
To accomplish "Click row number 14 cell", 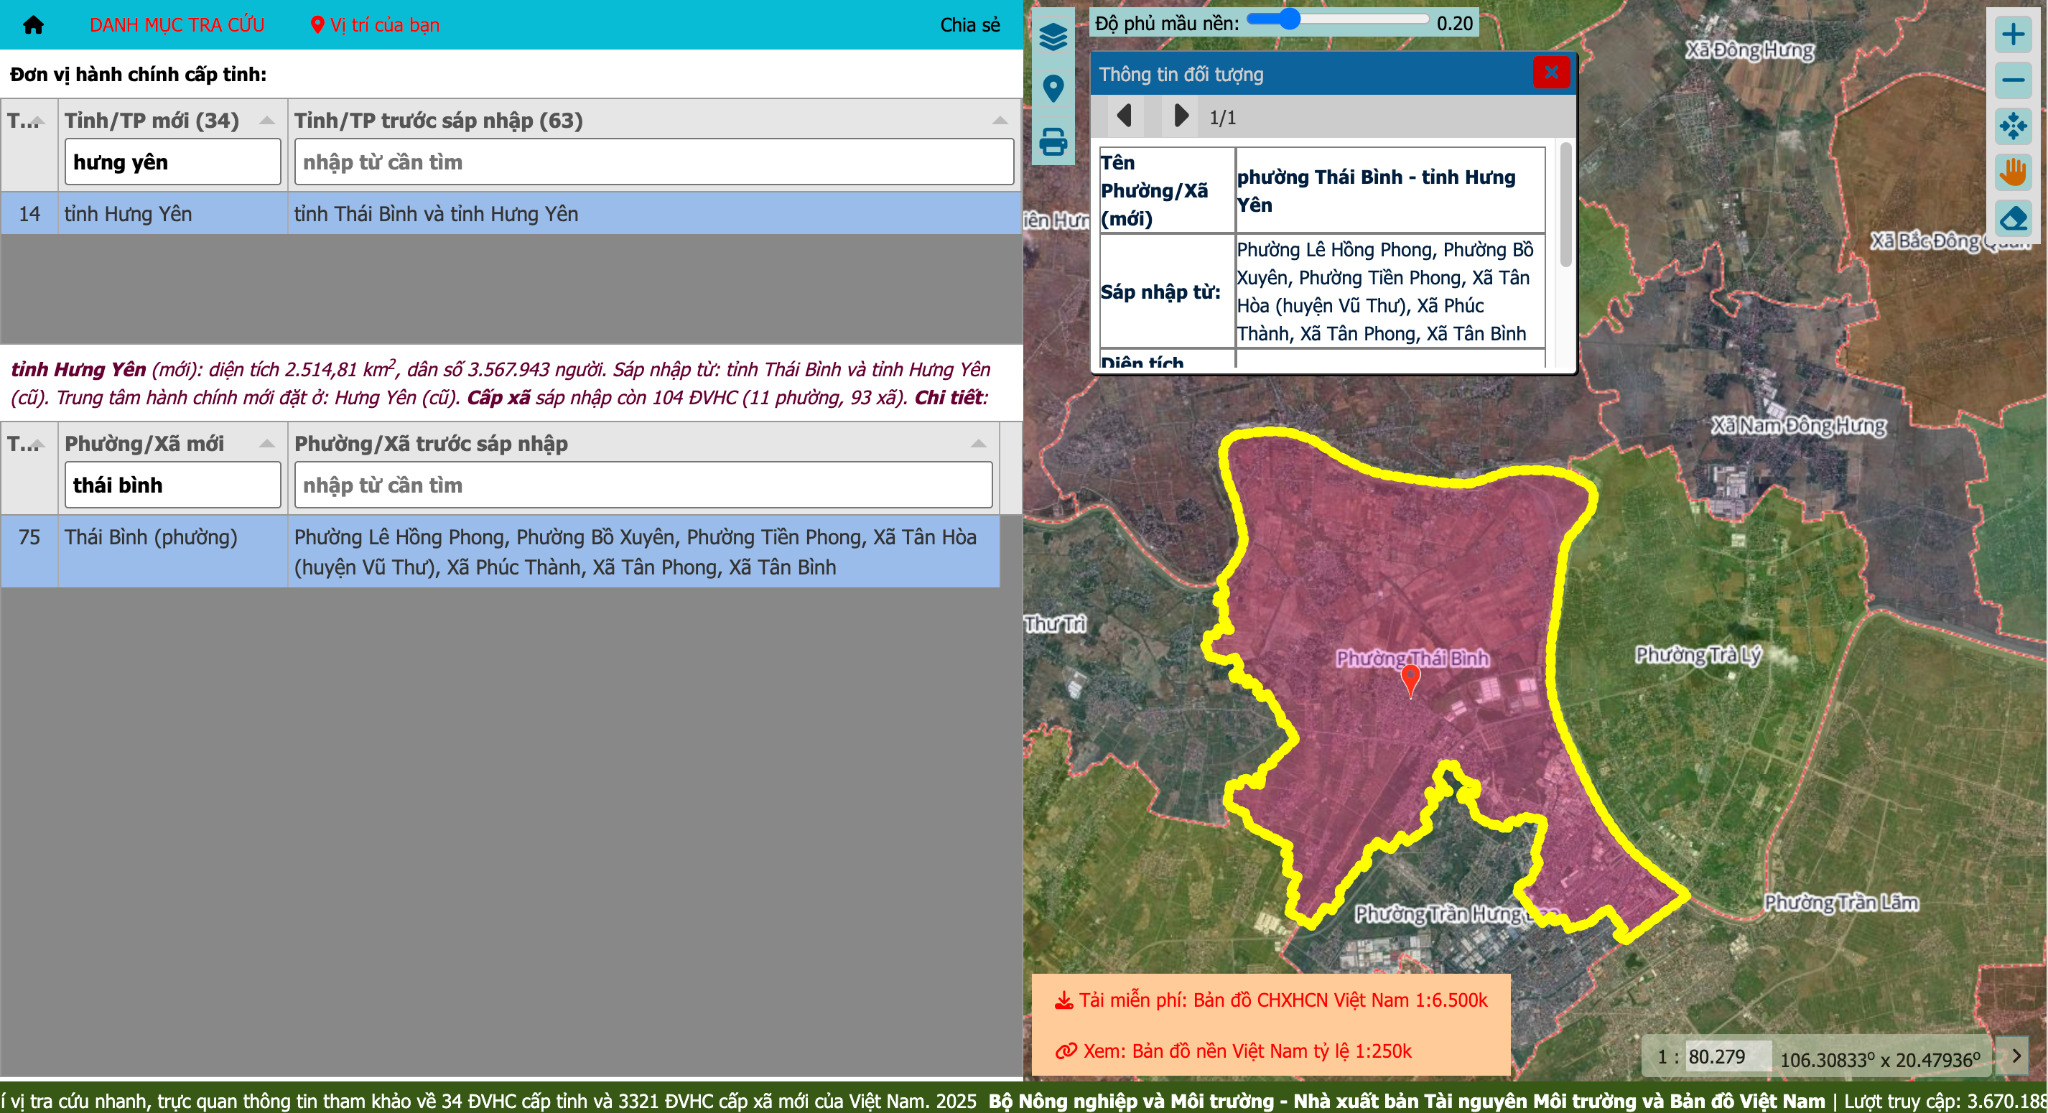I will tap(29, 214).
